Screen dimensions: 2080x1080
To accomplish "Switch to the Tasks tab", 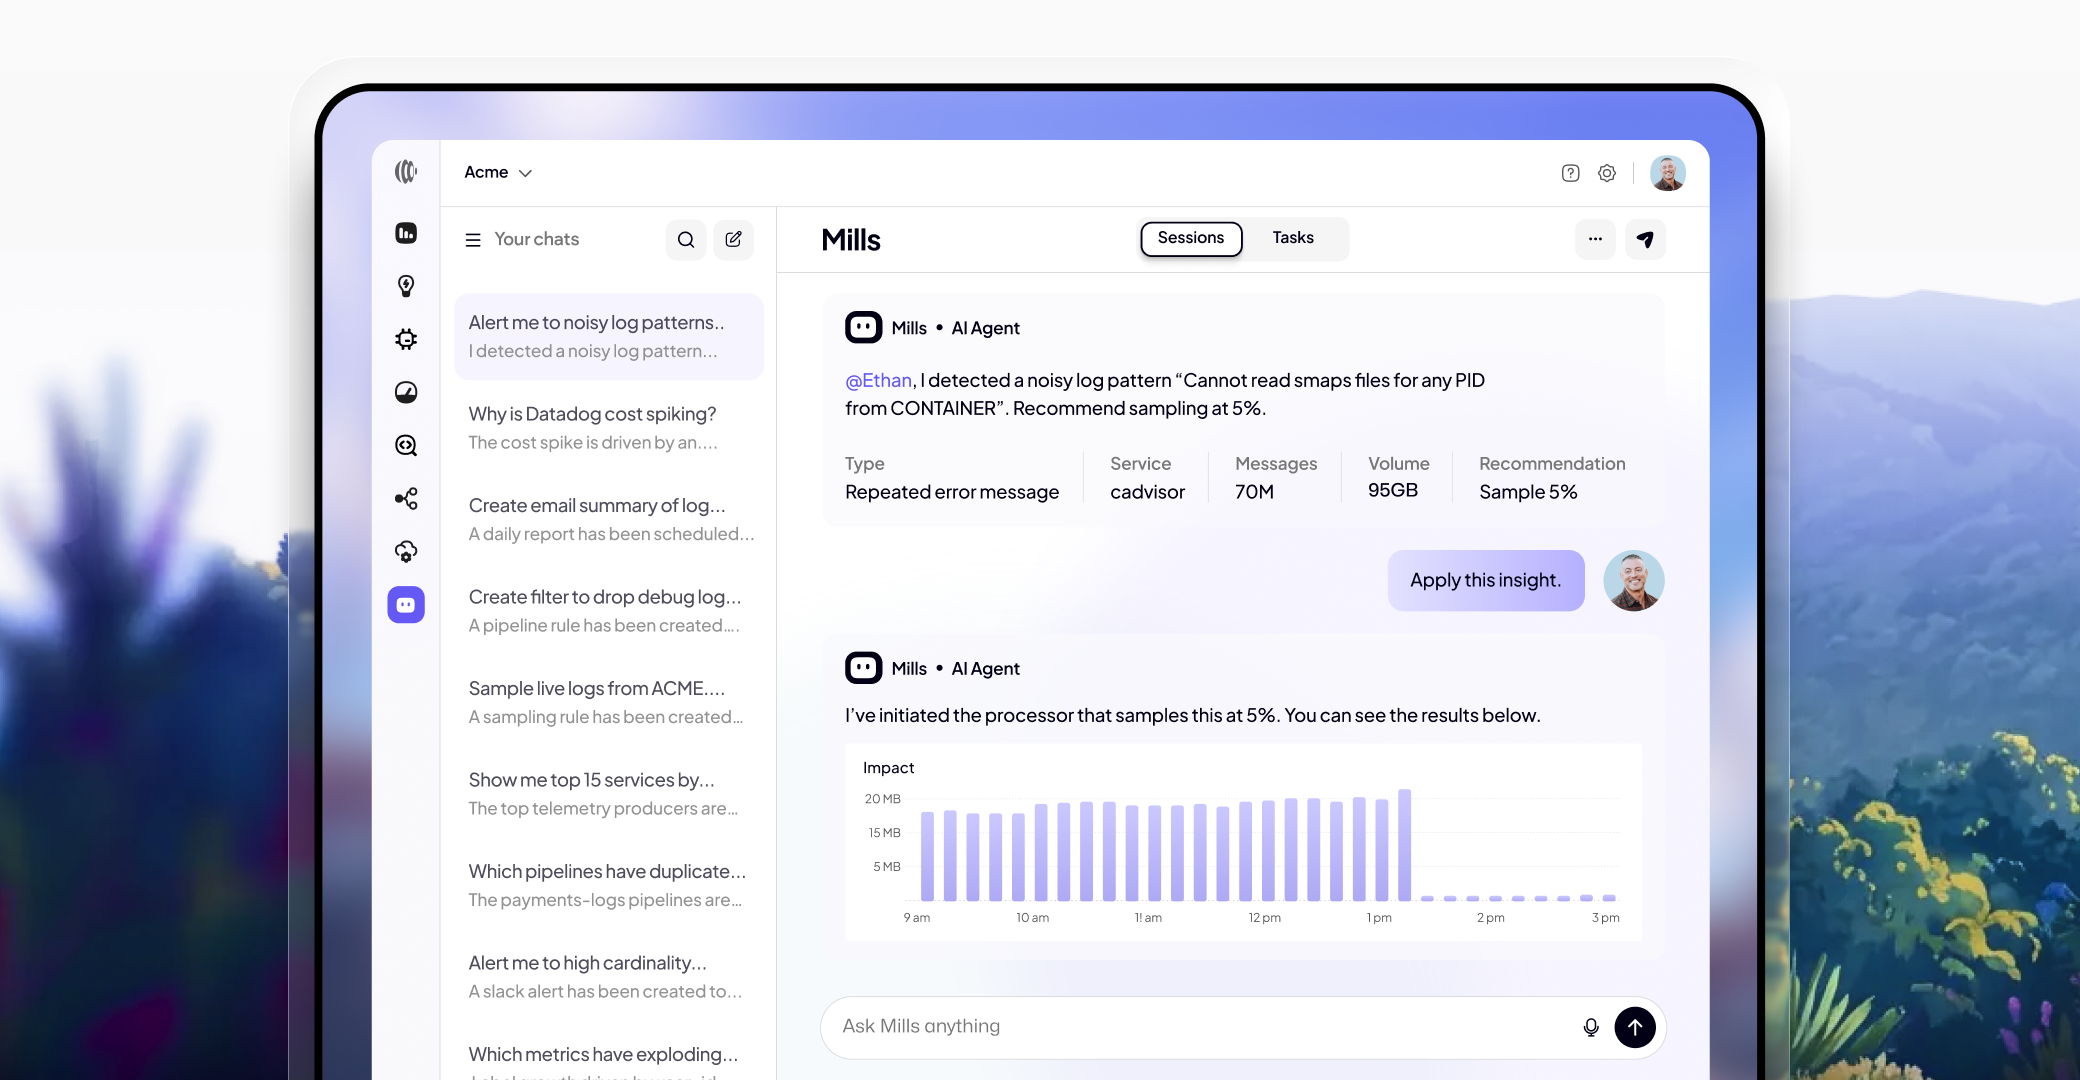I will pyautogui.click(x=1292, y=238).
